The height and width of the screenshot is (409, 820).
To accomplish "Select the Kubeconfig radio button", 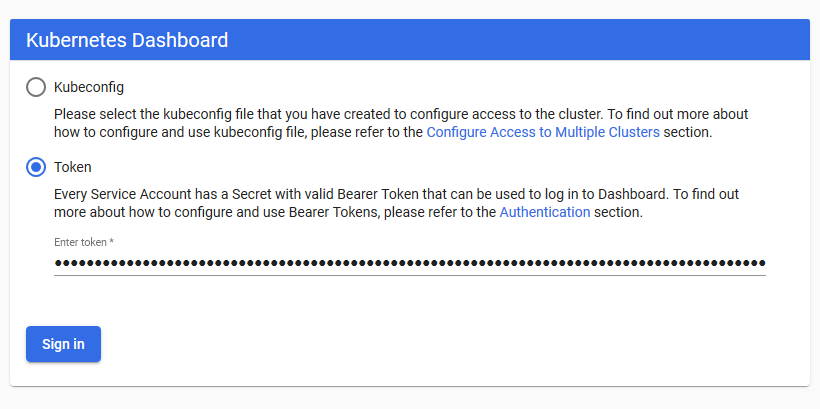I will tap(36, 87).
